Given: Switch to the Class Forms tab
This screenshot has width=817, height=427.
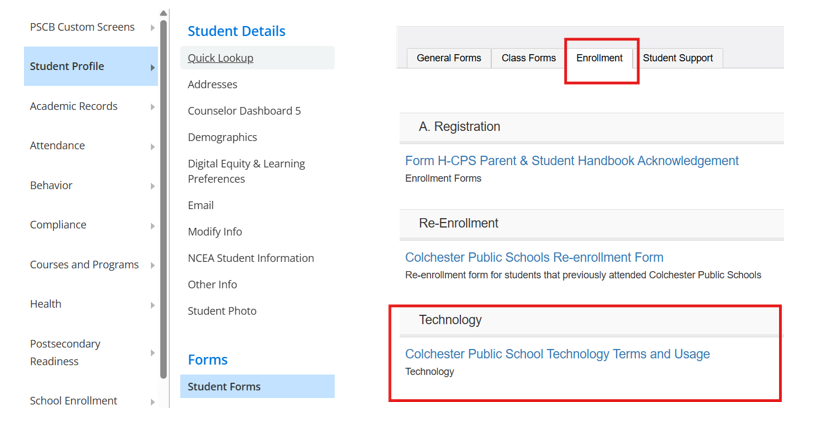Looking at the screenshot, I should (528, 58).
